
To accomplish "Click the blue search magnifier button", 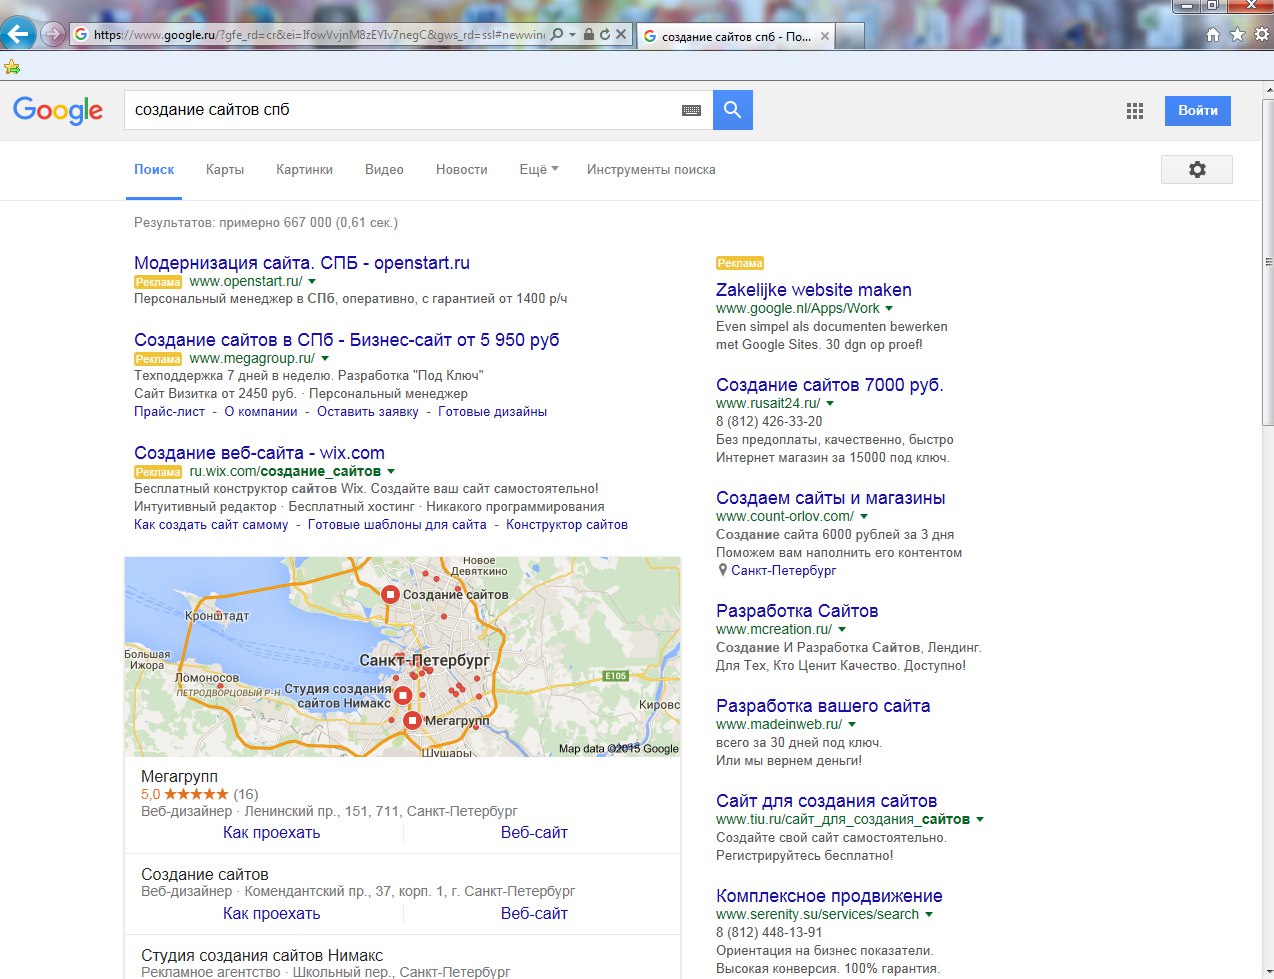I will coord(732,110).
